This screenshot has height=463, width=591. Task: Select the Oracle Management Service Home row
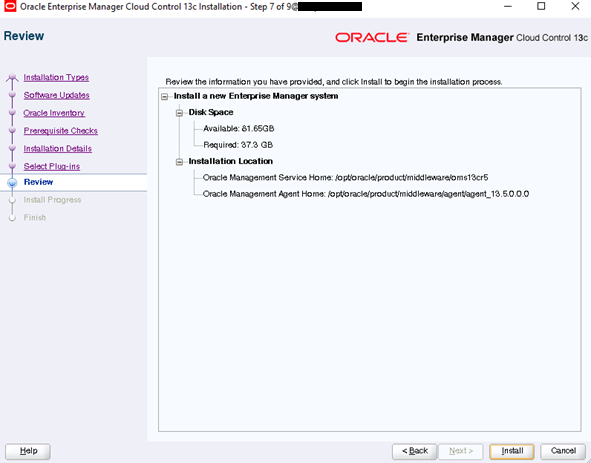pyautogui.click(x=345, y=178)
